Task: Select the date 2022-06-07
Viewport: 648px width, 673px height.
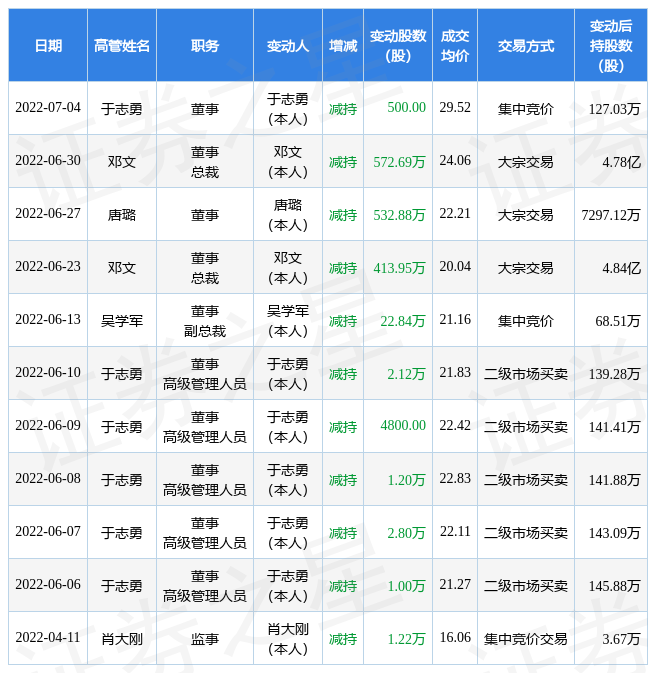Action: (48, 531)
